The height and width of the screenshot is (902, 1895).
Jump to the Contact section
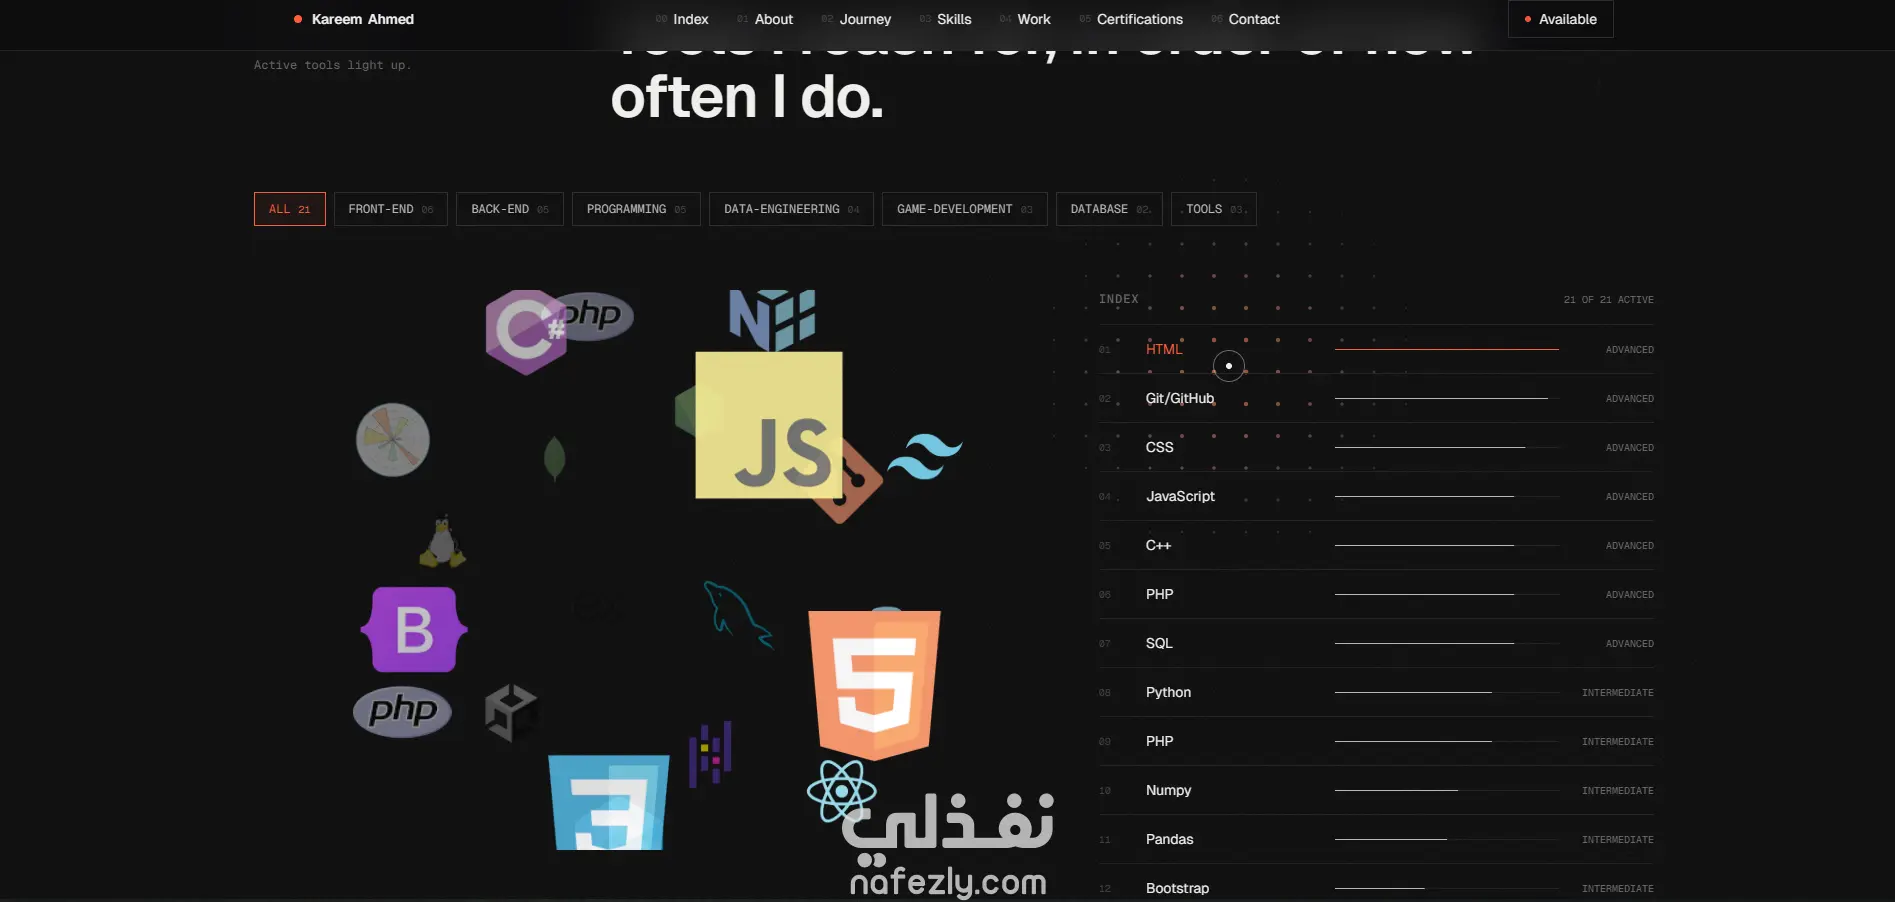1245,19
